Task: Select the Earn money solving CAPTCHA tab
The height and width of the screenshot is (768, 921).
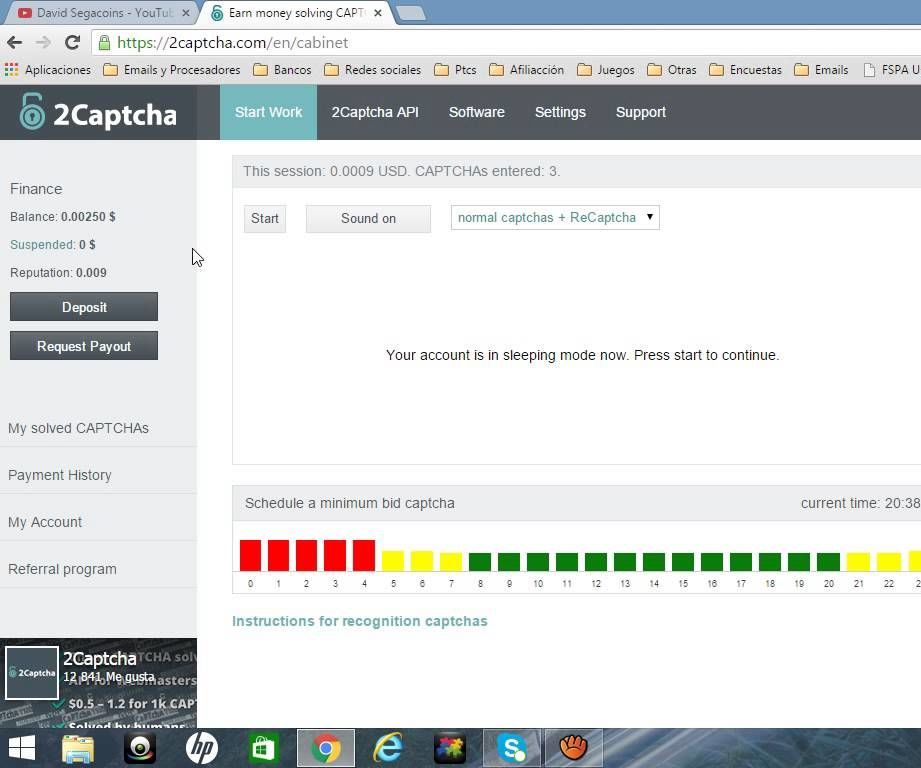Action: pos(295,12)
